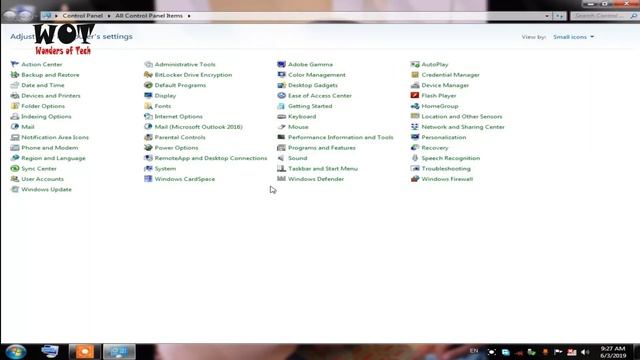The image size is (640, 360).
Task: Click the Search Control Panel field
Action: (604, 16)
